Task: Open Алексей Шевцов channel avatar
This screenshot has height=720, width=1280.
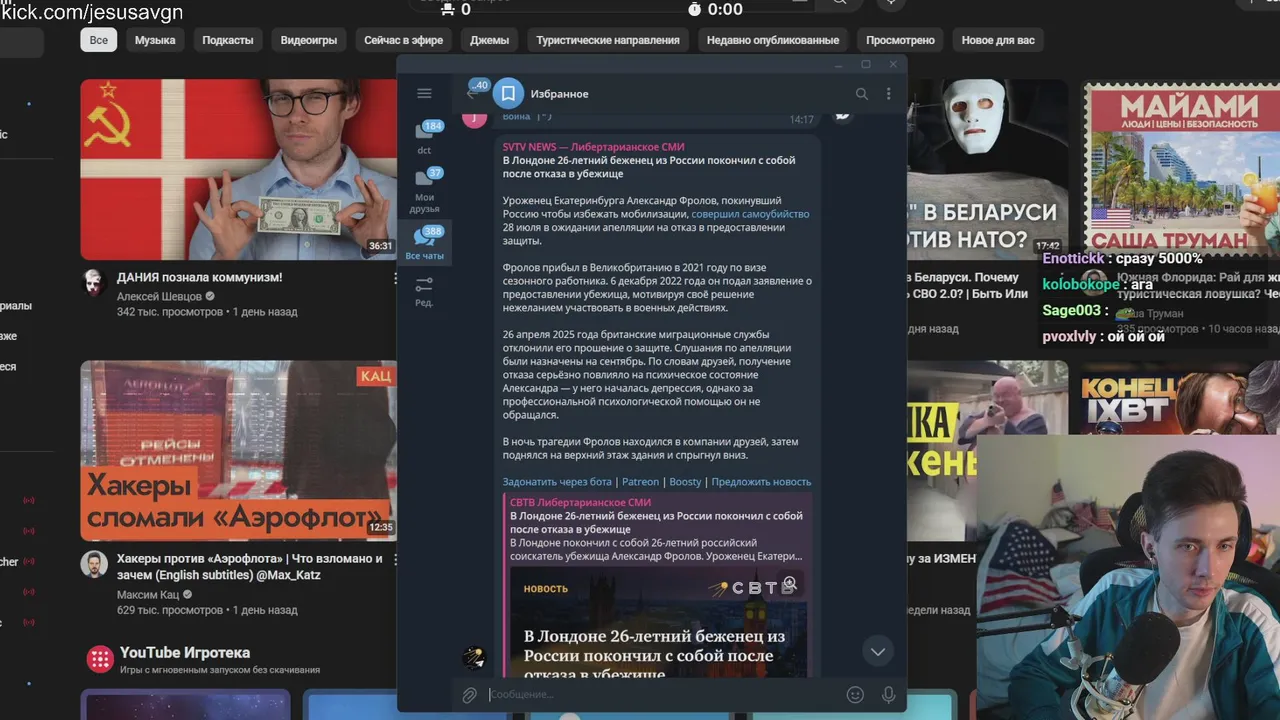Action: [x=94, y=282]
